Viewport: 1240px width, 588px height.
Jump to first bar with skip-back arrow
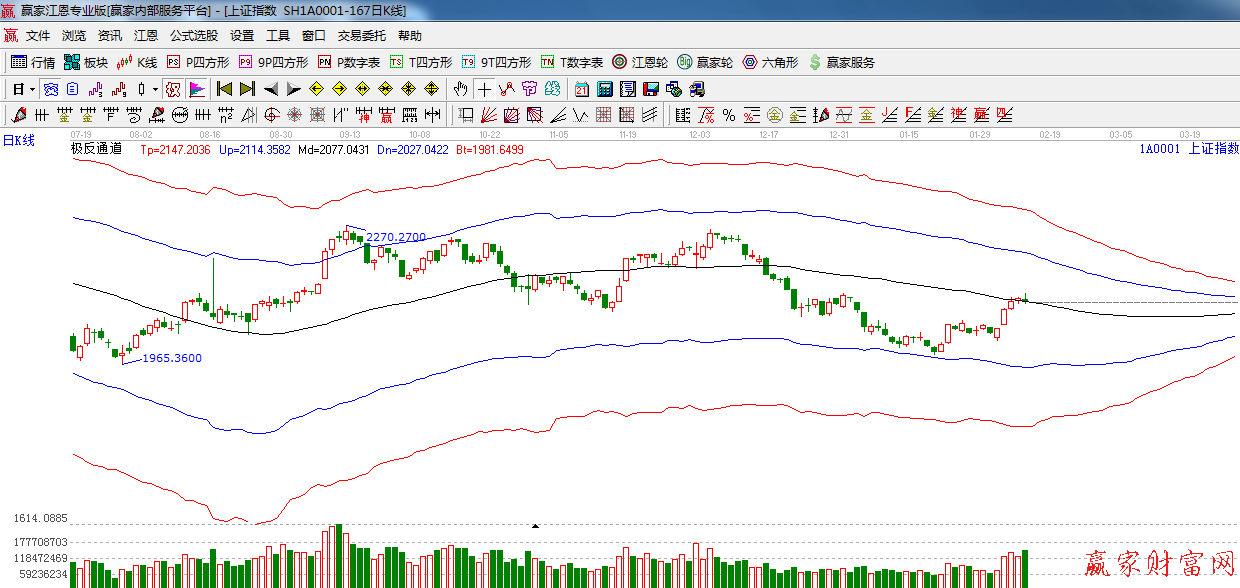tap(225, 89)
